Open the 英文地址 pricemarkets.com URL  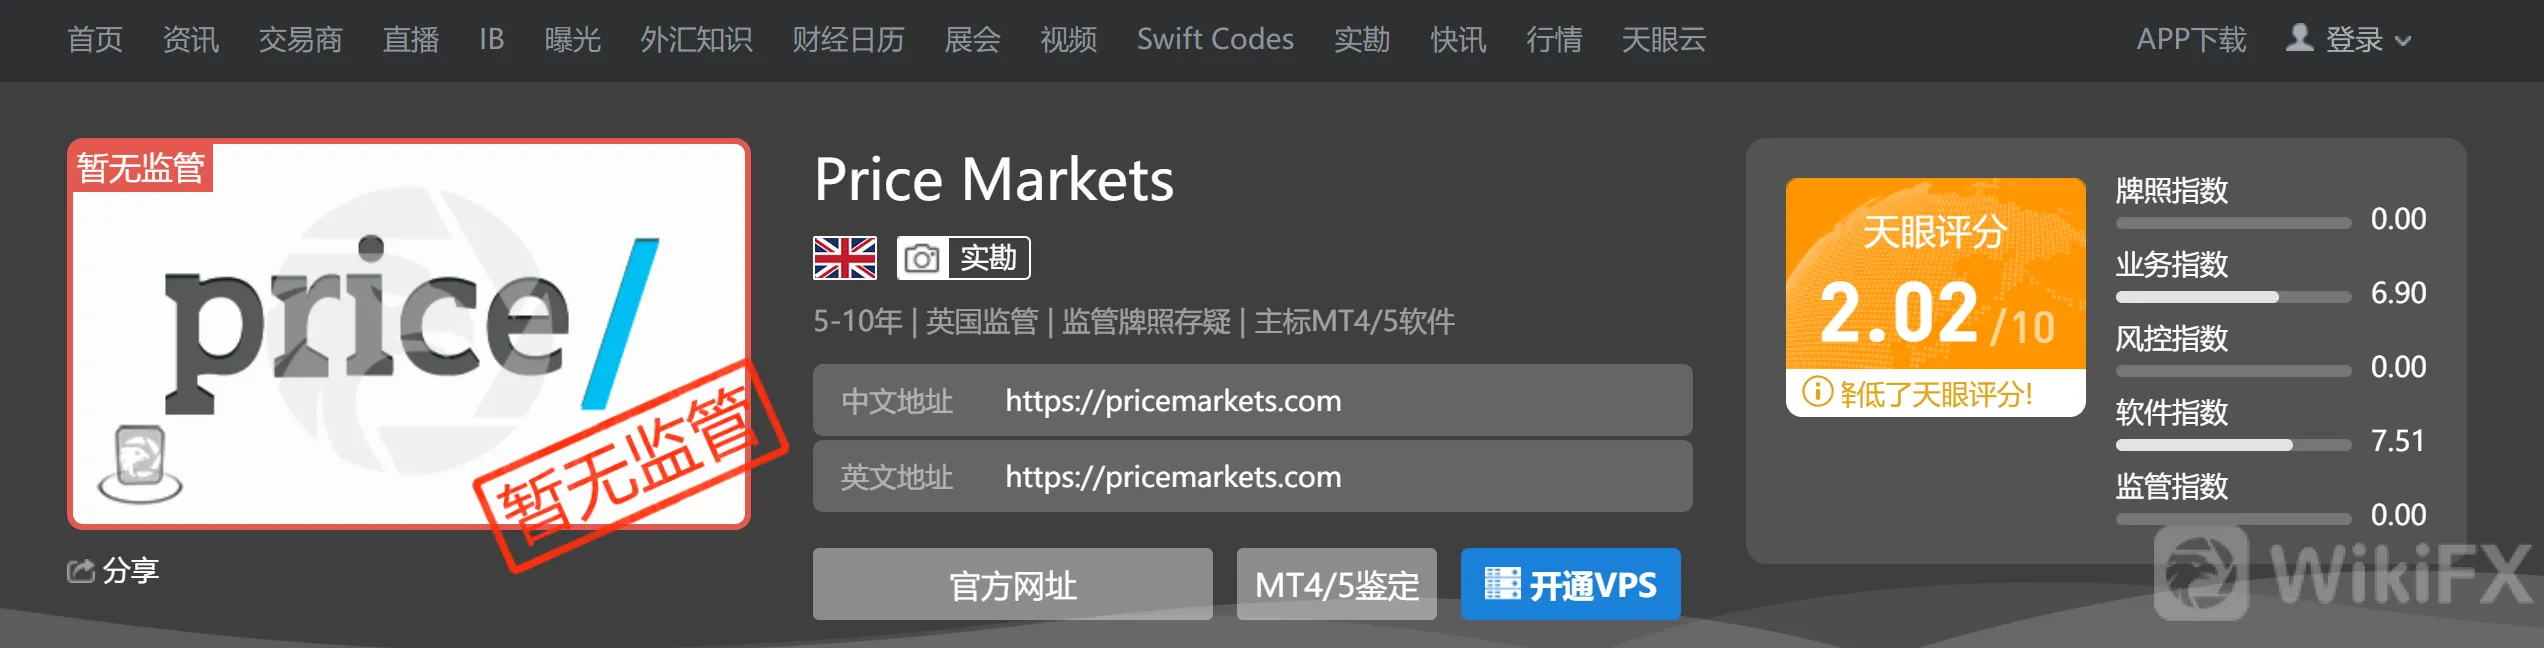coord(1173,477)
